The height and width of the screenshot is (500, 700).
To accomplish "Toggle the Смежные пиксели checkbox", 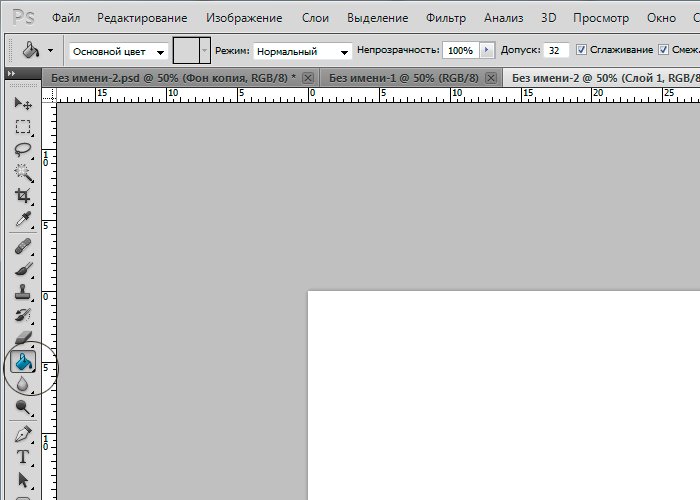I will click(x=664, y=50).
